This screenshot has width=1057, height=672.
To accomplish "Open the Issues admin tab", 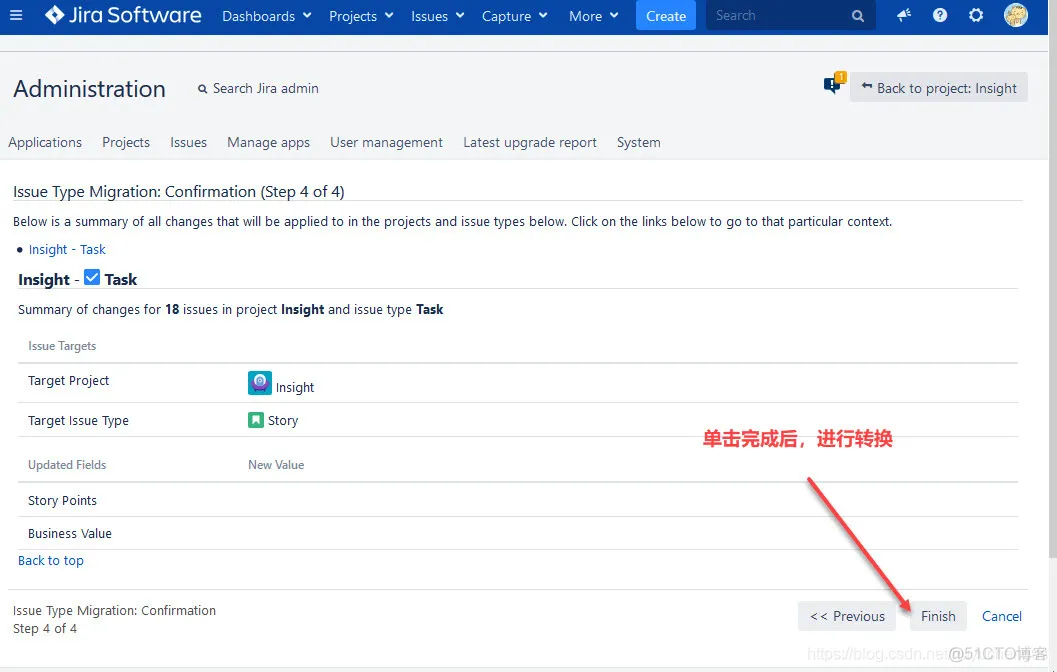I will point(188,142).
